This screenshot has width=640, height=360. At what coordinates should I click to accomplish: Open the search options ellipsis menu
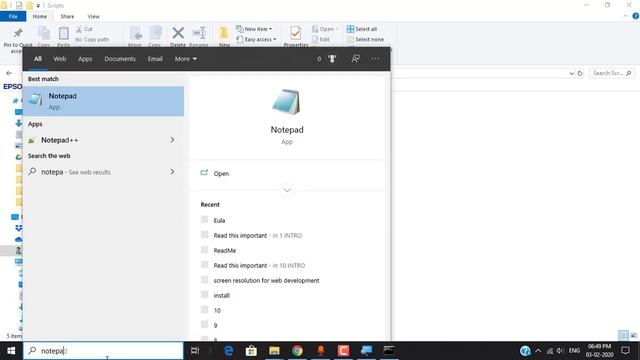(375, 59)
